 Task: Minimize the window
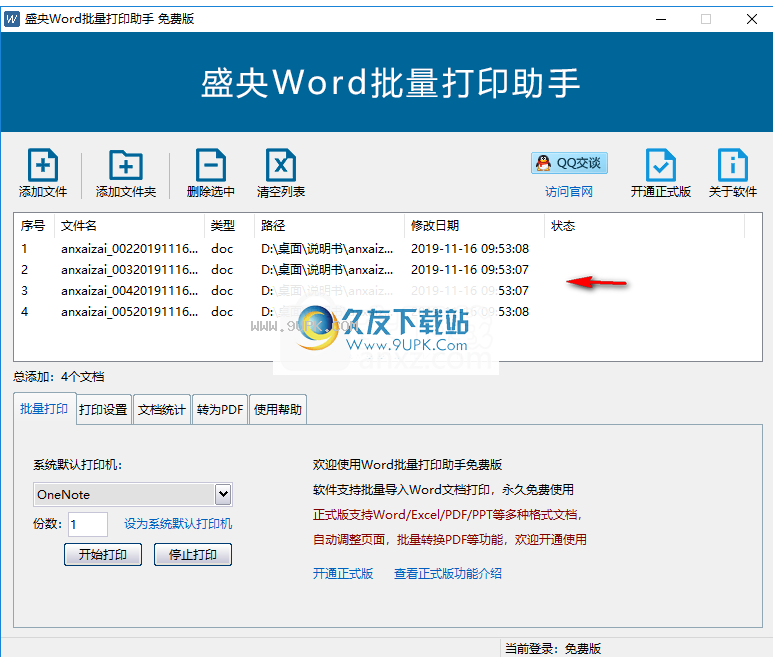point(661,19)
